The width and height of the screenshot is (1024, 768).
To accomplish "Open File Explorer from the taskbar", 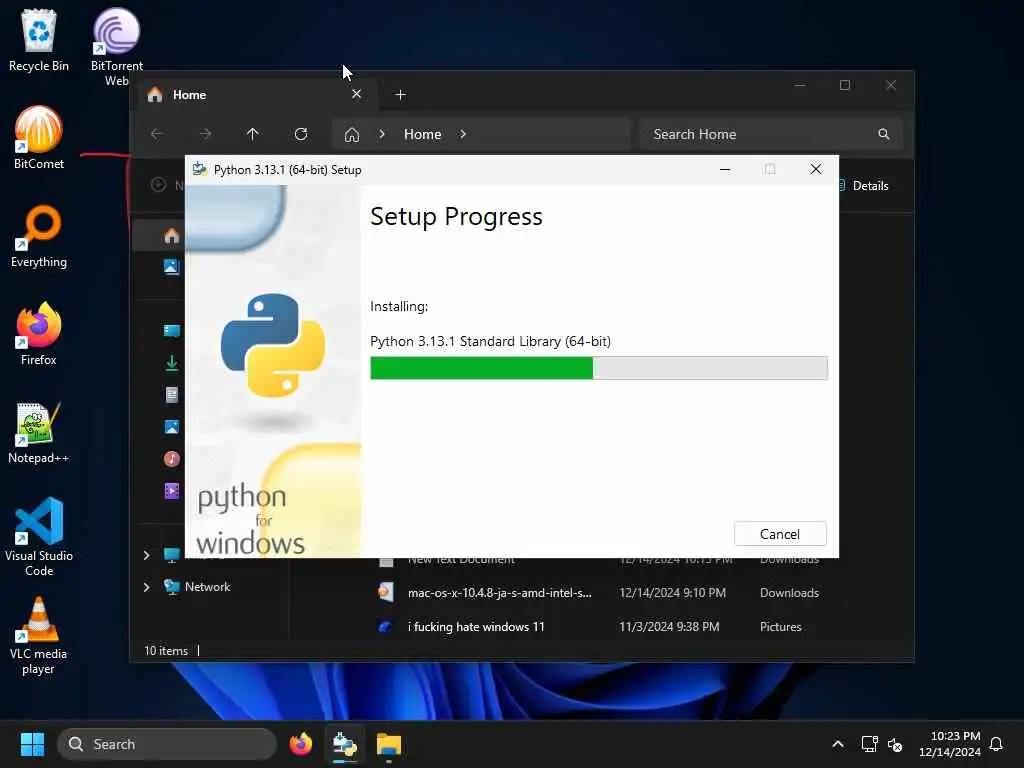I will click(389, 744).
